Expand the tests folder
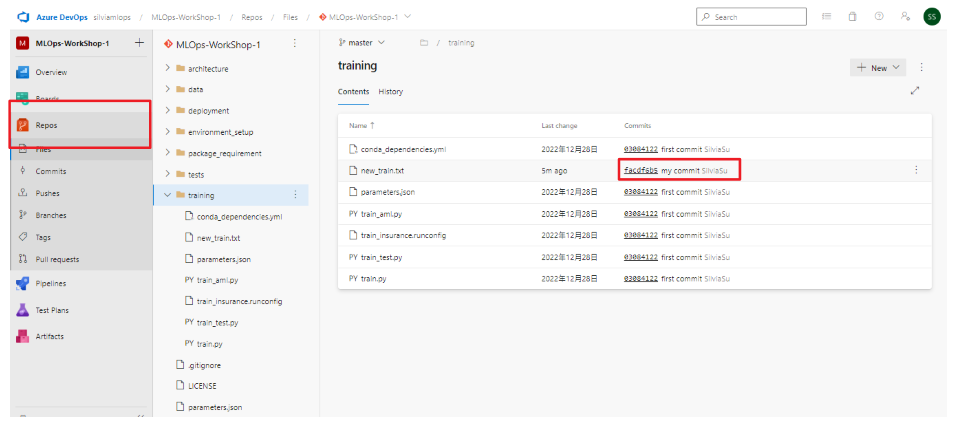967x422 pixels. point(167,175)
